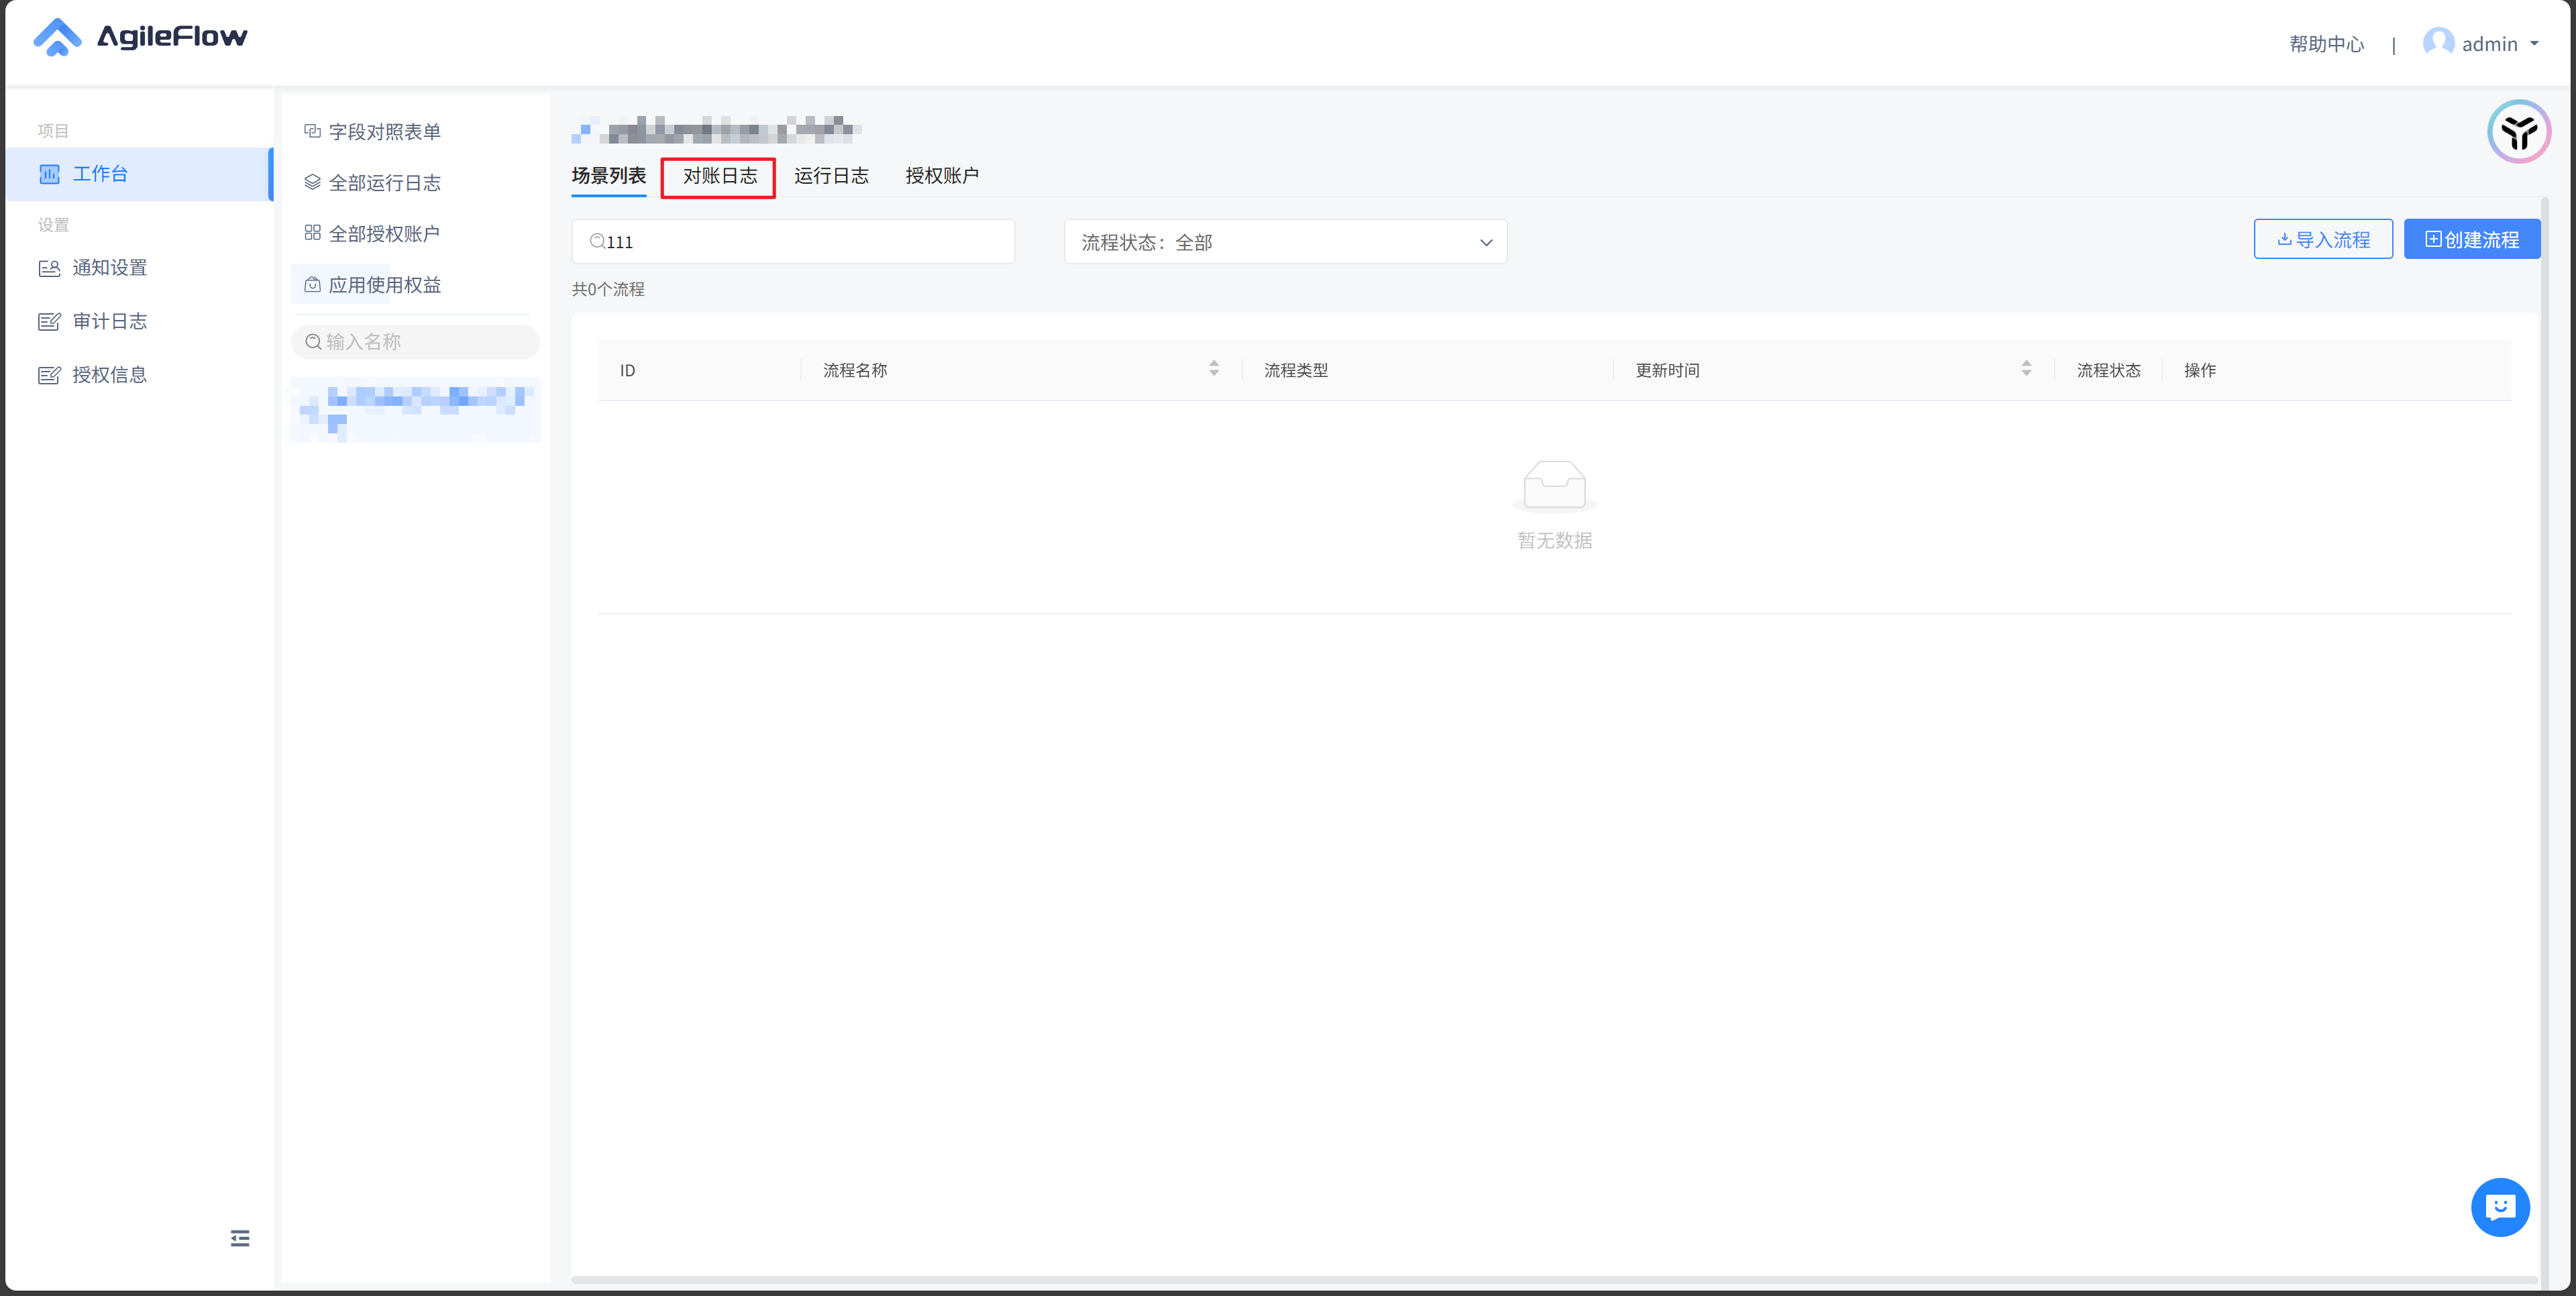Click the 输入名称 search field

tap(416, 342)
